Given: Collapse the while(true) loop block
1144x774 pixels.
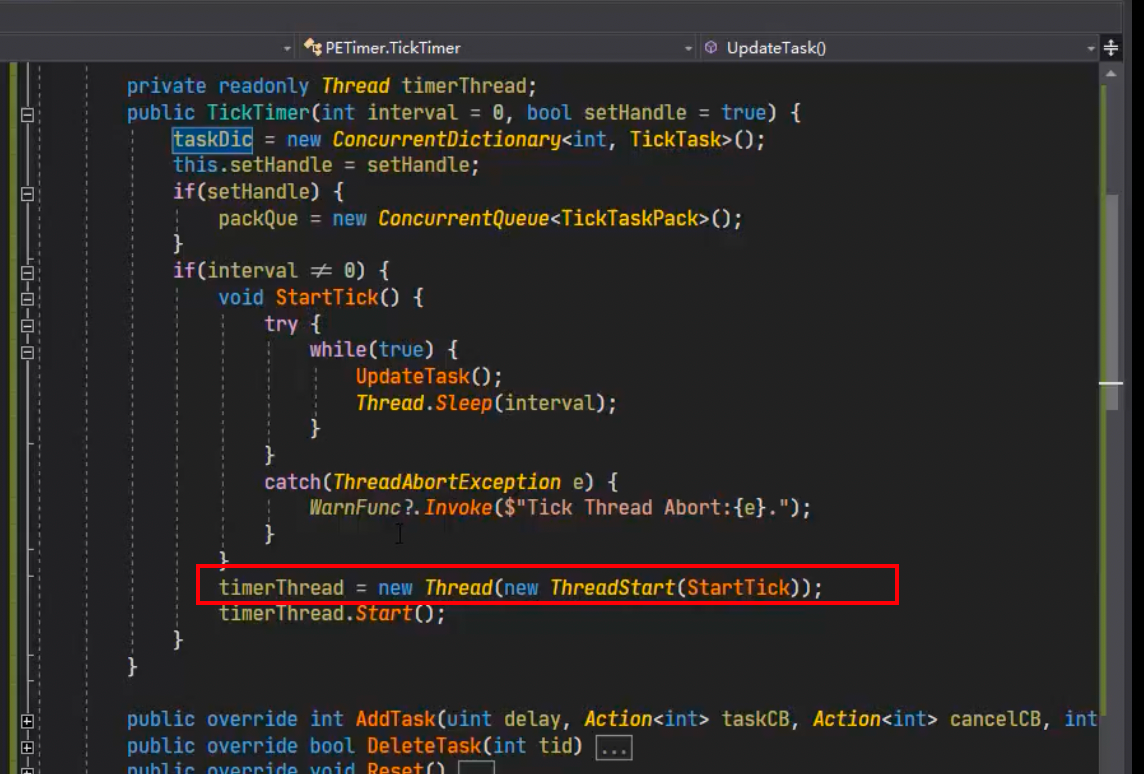Looking at the screenshot, I should click(x=27, y=351).
